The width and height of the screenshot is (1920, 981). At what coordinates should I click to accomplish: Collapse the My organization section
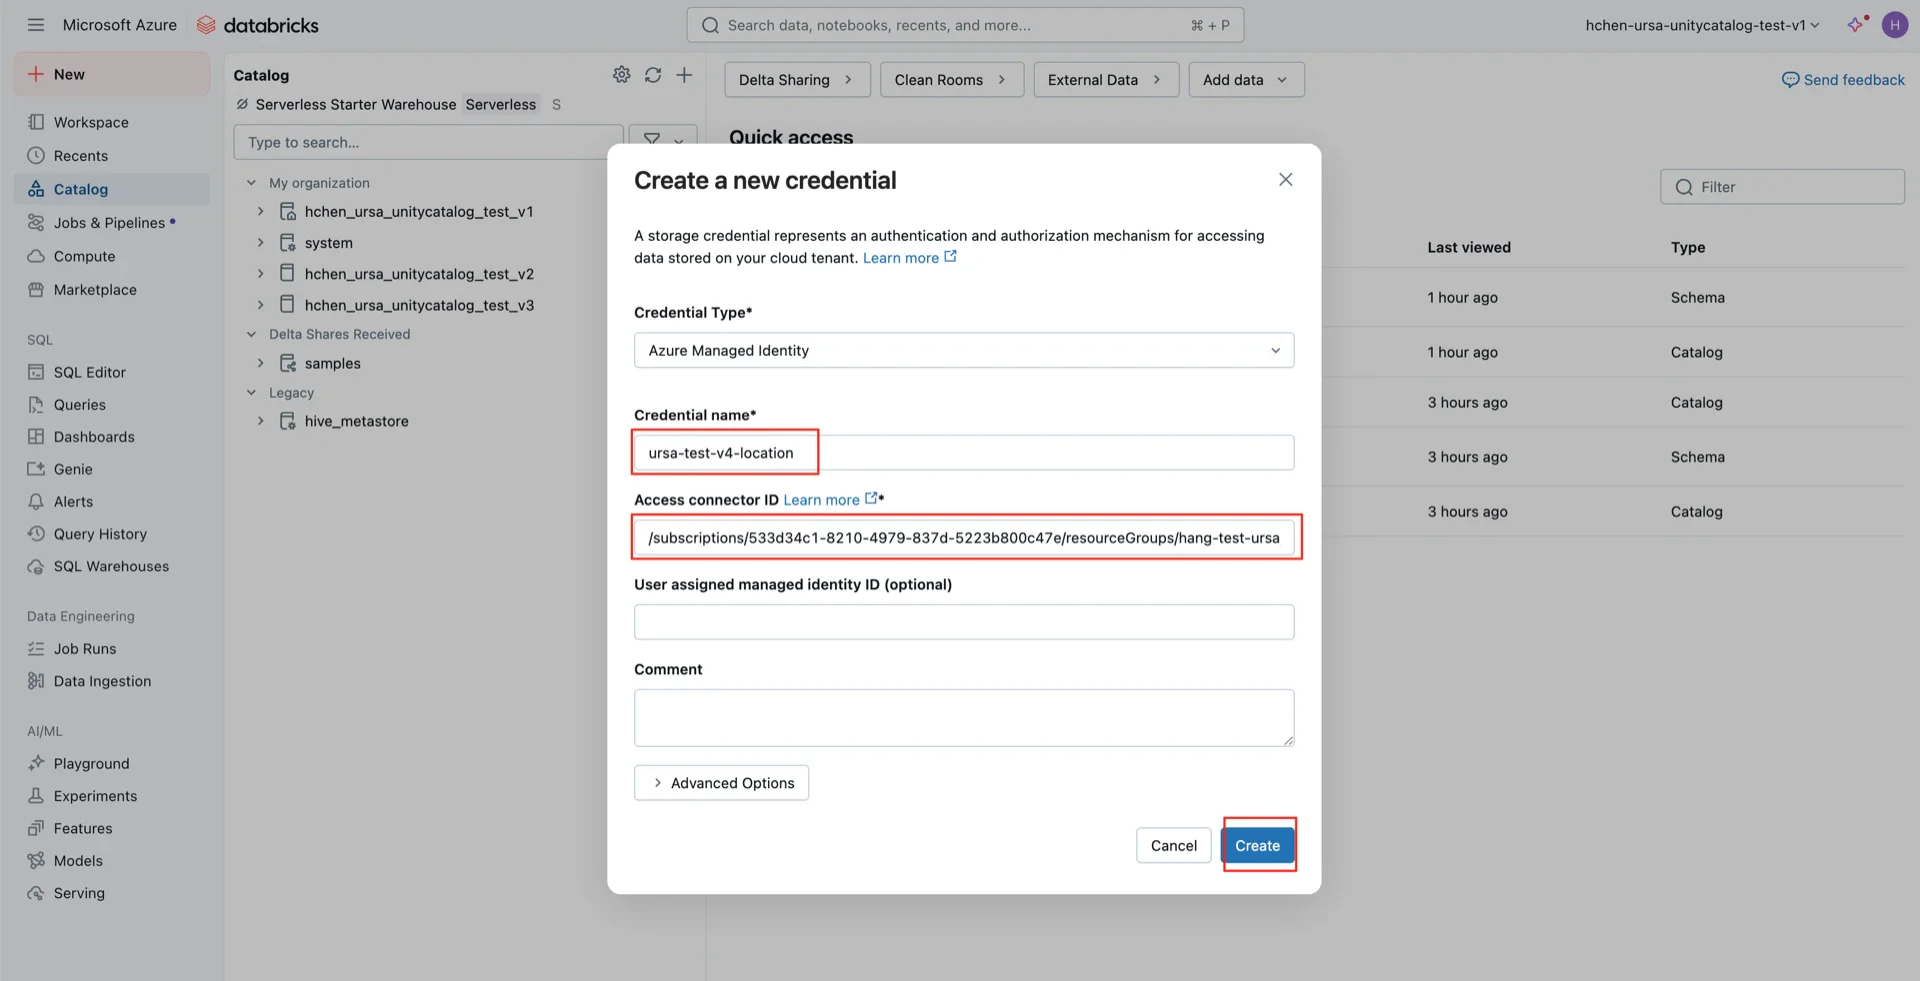(252, 183)
